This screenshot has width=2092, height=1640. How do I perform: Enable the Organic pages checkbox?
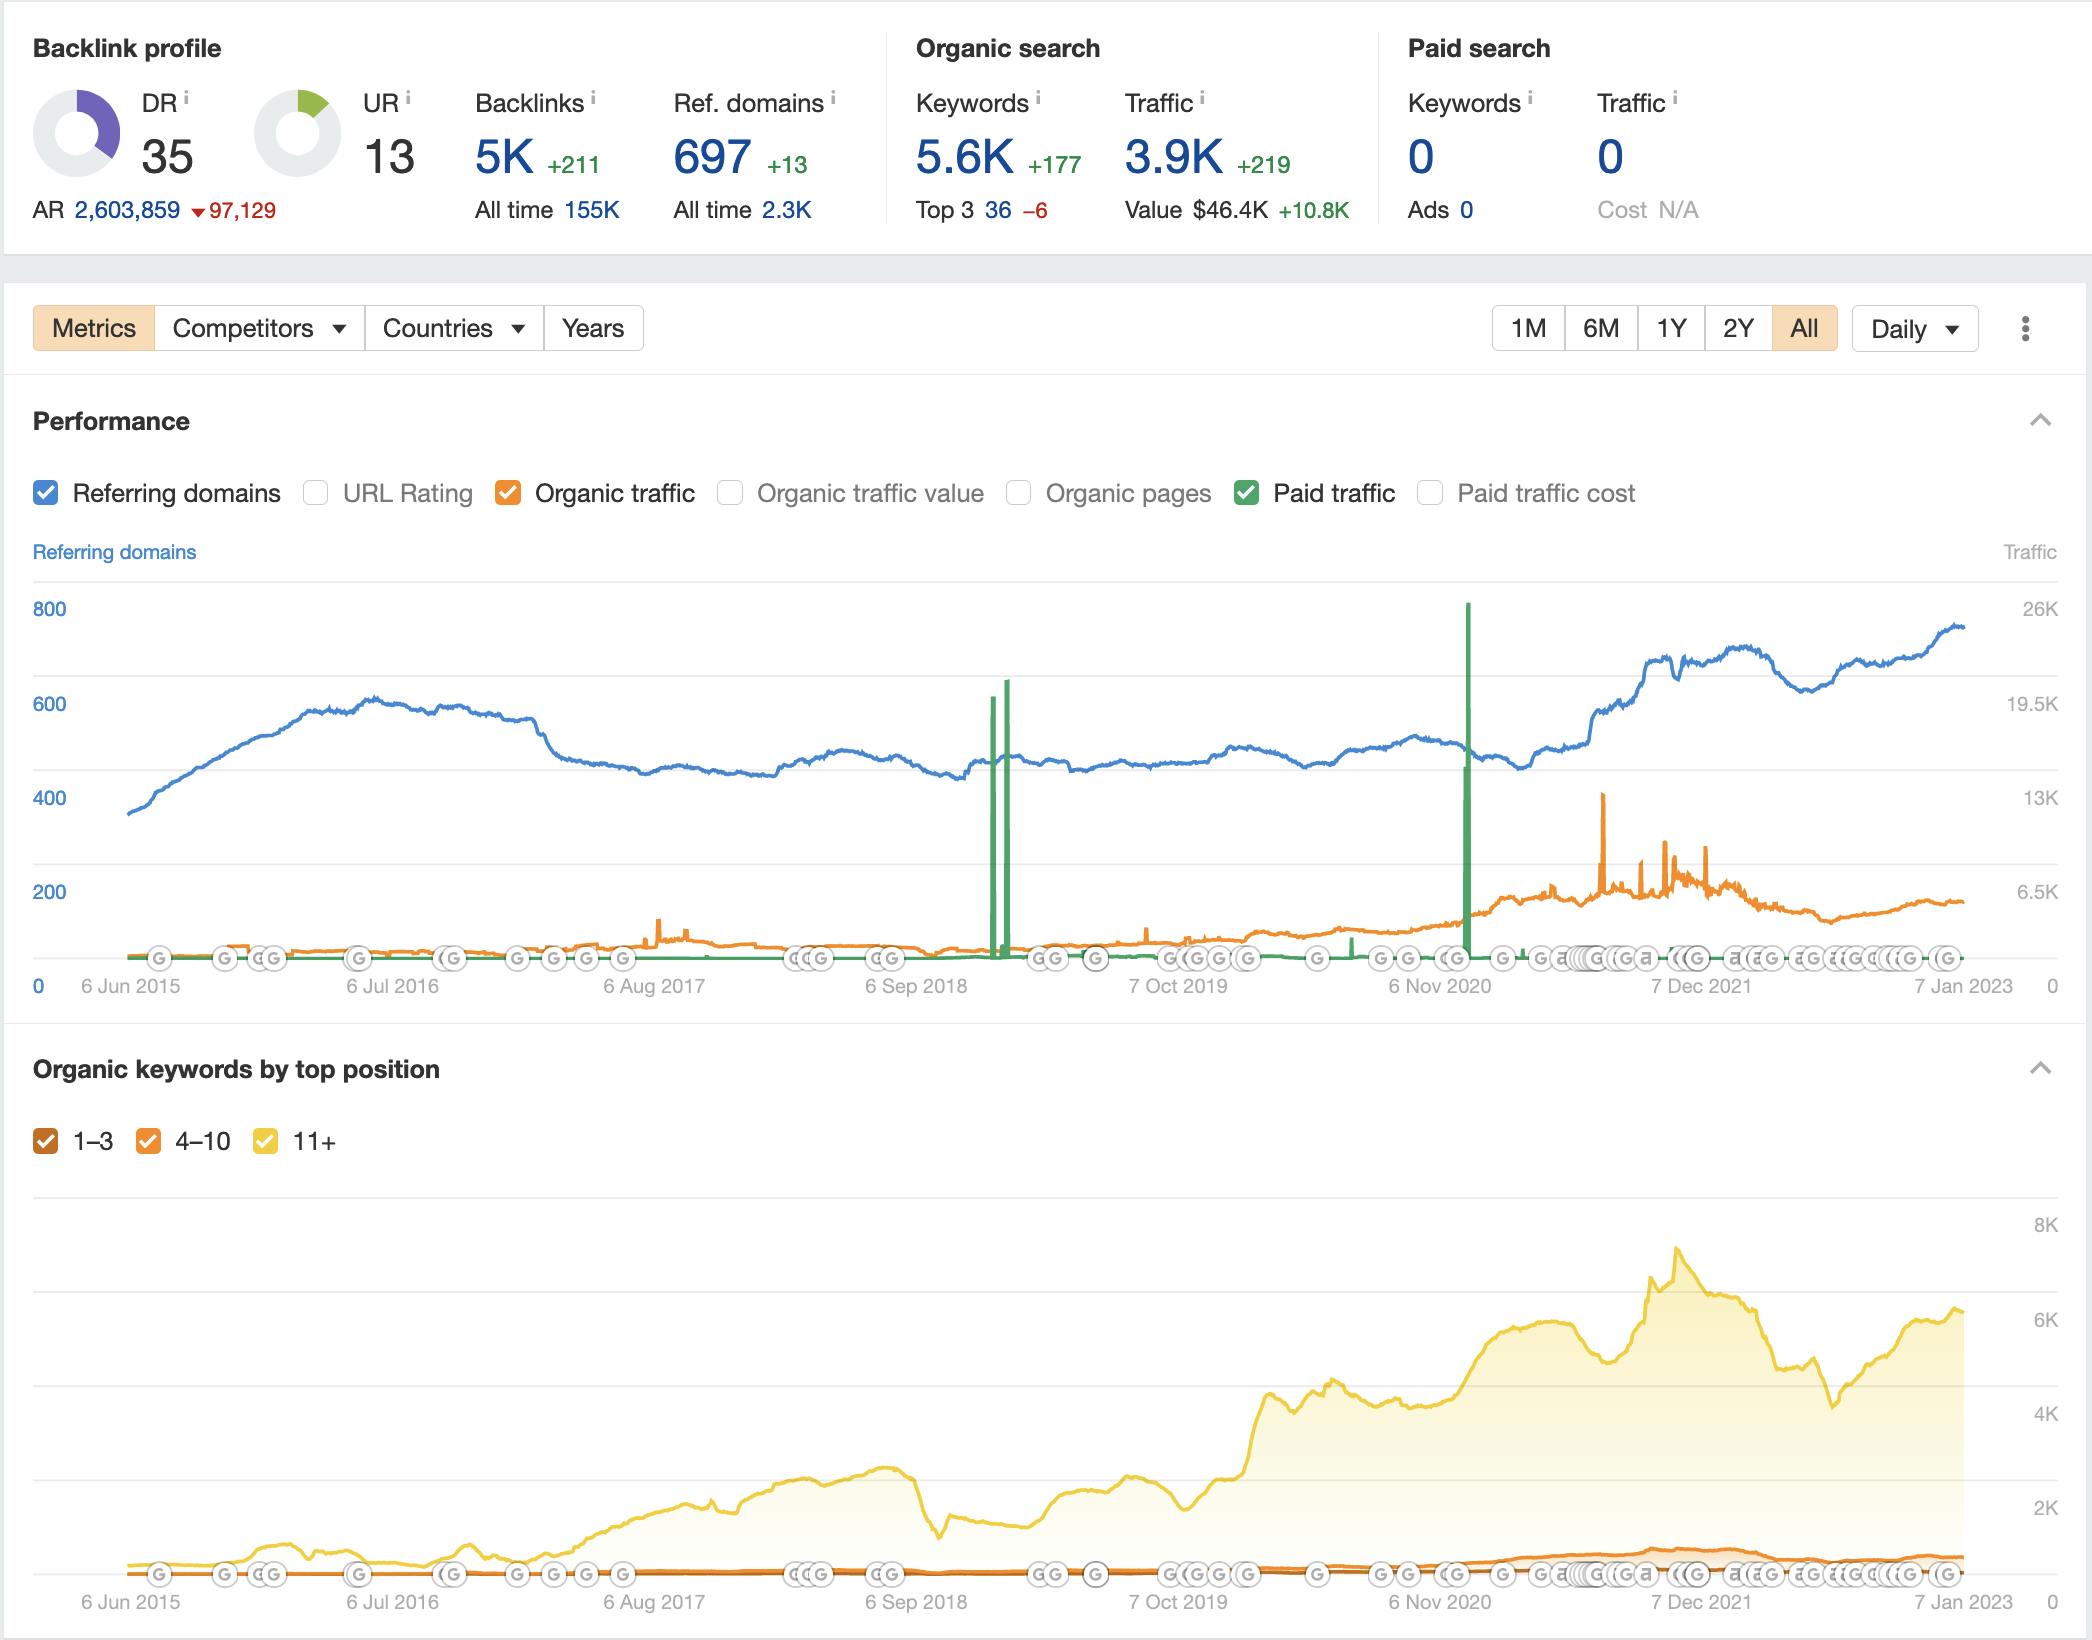click(1019, 493)
